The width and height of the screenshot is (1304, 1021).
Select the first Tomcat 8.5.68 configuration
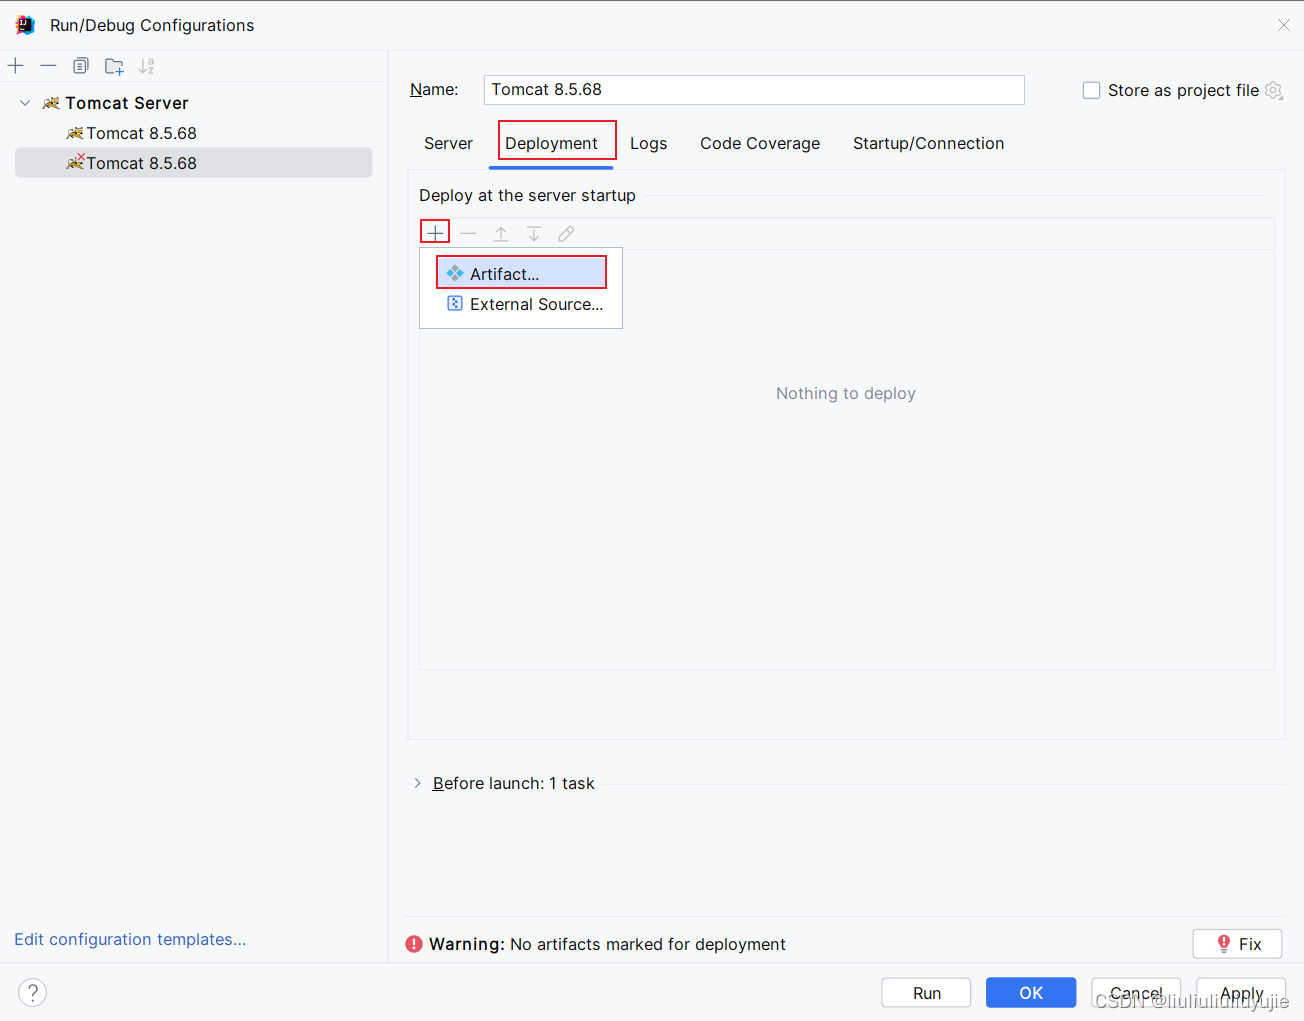coord(141,133)
